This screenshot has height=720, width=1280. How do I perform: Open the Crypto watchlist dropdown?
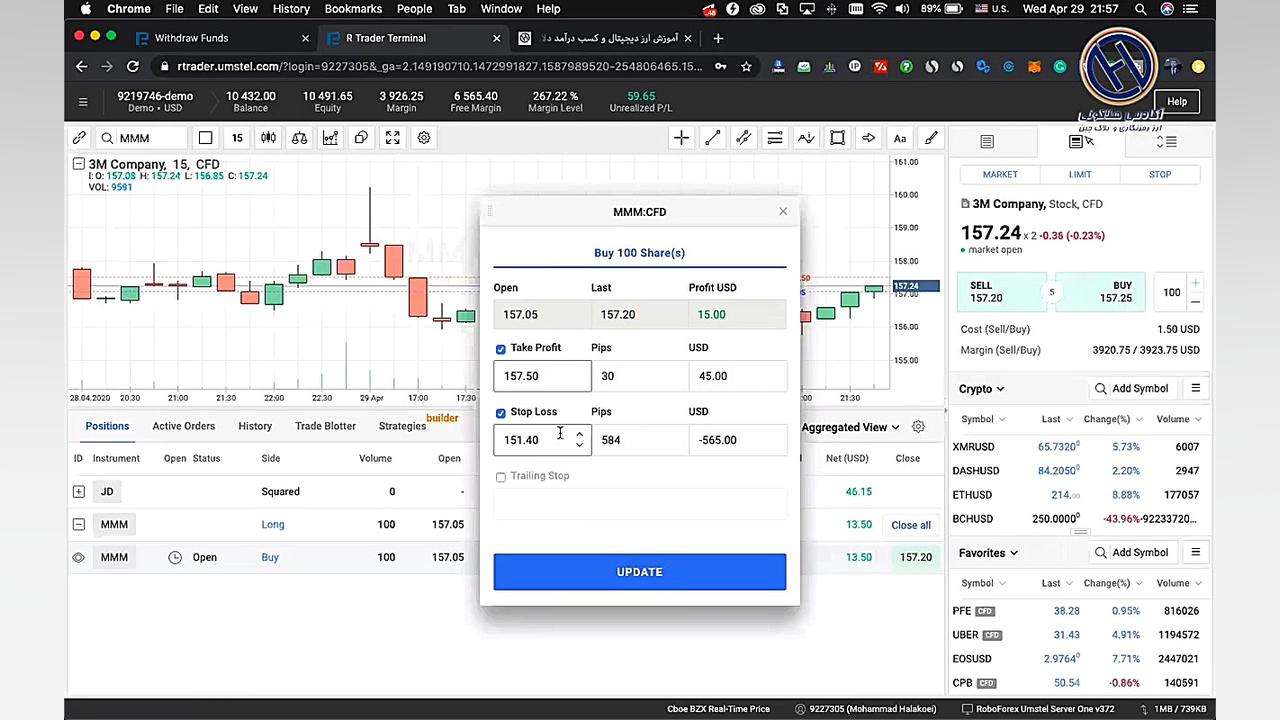[x=981, y=388]
